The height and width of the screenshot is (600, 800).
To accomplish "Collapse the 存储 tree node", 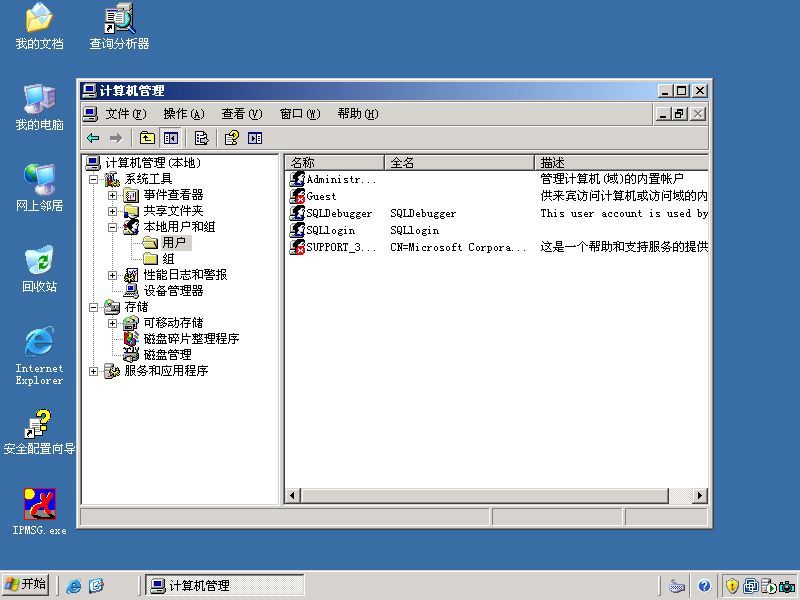I will tap(93, 307).
